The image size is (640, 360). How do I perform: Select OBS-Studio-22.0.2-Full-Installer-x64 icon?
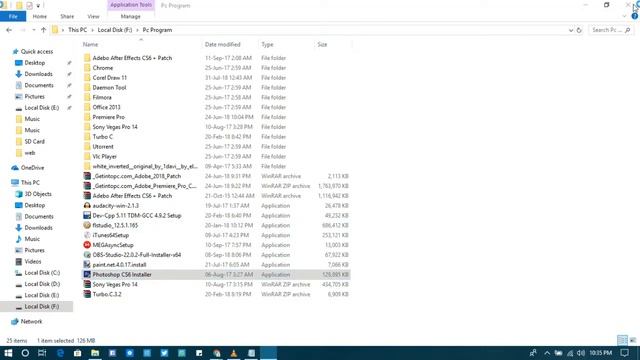point(87,255)
